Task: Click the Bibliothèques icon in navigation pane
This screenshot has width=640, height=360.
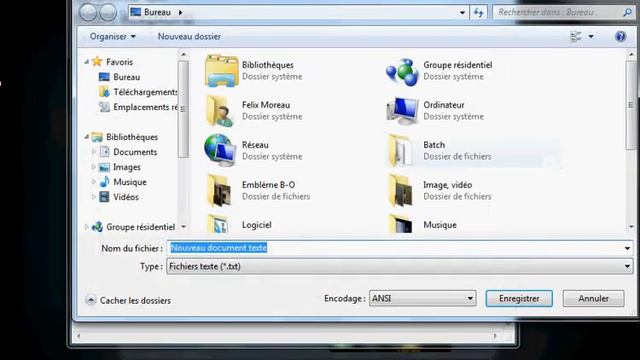Action: (x=97, y=137)
